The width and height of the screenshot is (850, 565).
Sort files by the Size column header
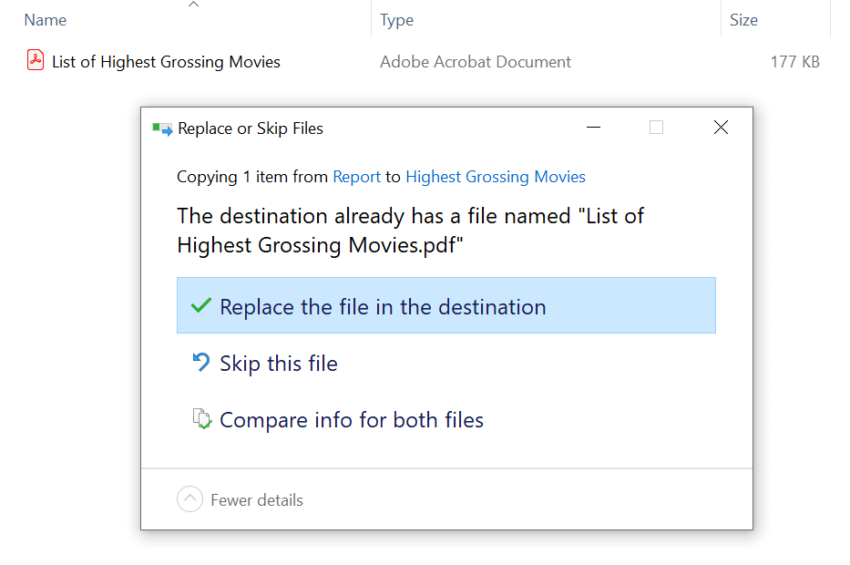(x=743, y=20)
